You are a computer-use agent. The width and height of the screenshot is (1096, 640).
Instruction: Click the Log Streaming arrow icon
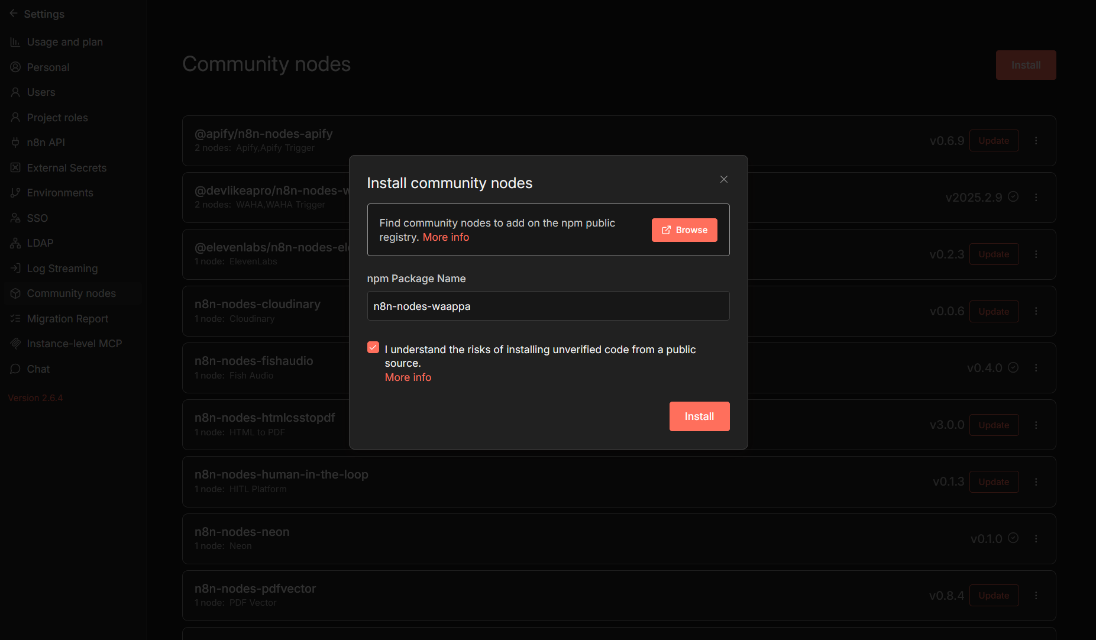pyautogui.click(x=15, y=268)
